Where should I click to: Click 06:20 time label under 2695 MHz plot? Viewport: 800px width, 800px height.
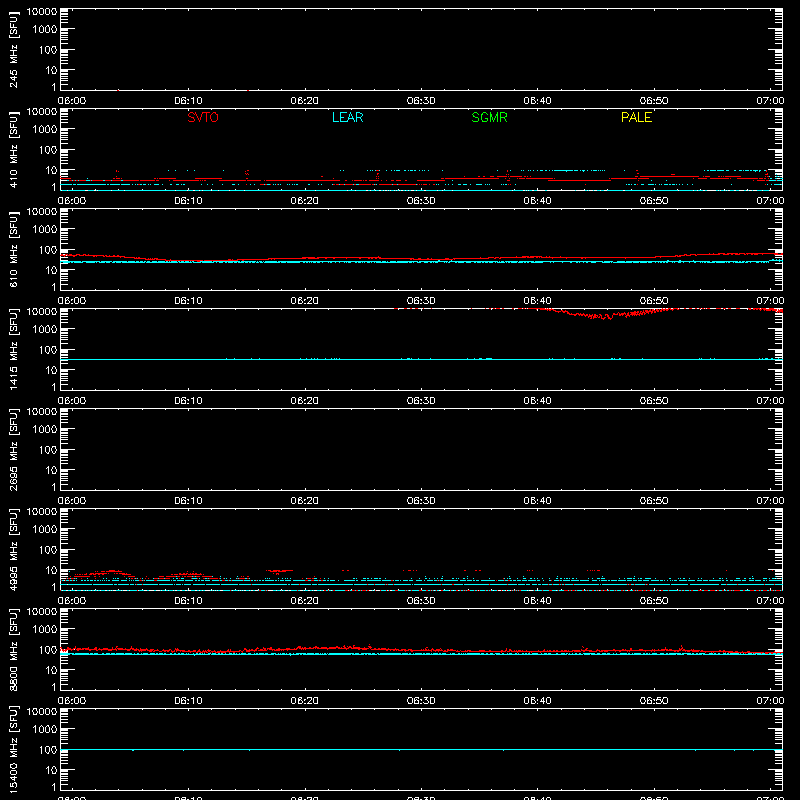tap(305, 501)
